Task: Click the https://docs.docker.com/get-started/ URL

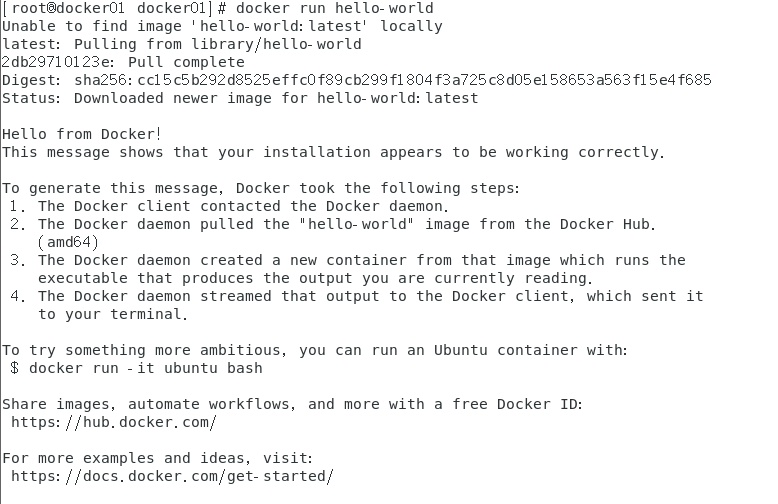Action: tap(172, 476)
